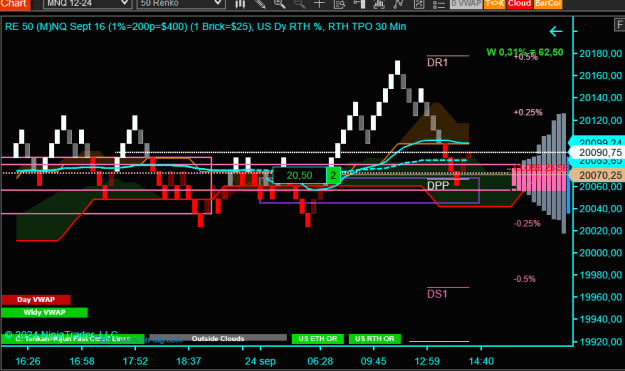
Task: Open the drawing tools pencil icon
Action: (x=260, y=4)
